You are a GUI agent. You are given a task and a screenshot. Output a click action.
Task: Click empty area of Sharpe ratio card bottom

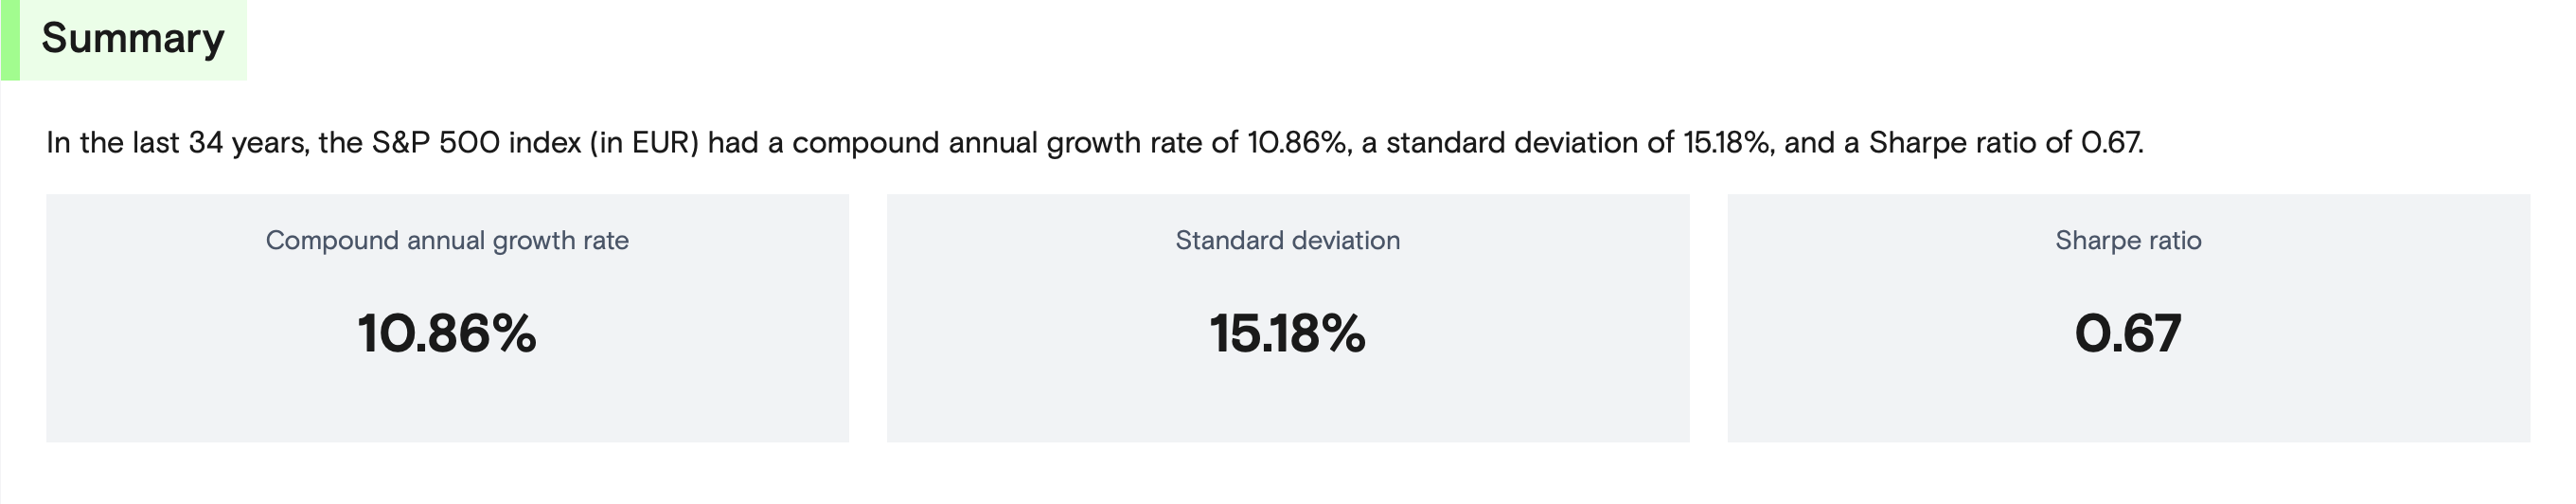[x=2128, y=410]
